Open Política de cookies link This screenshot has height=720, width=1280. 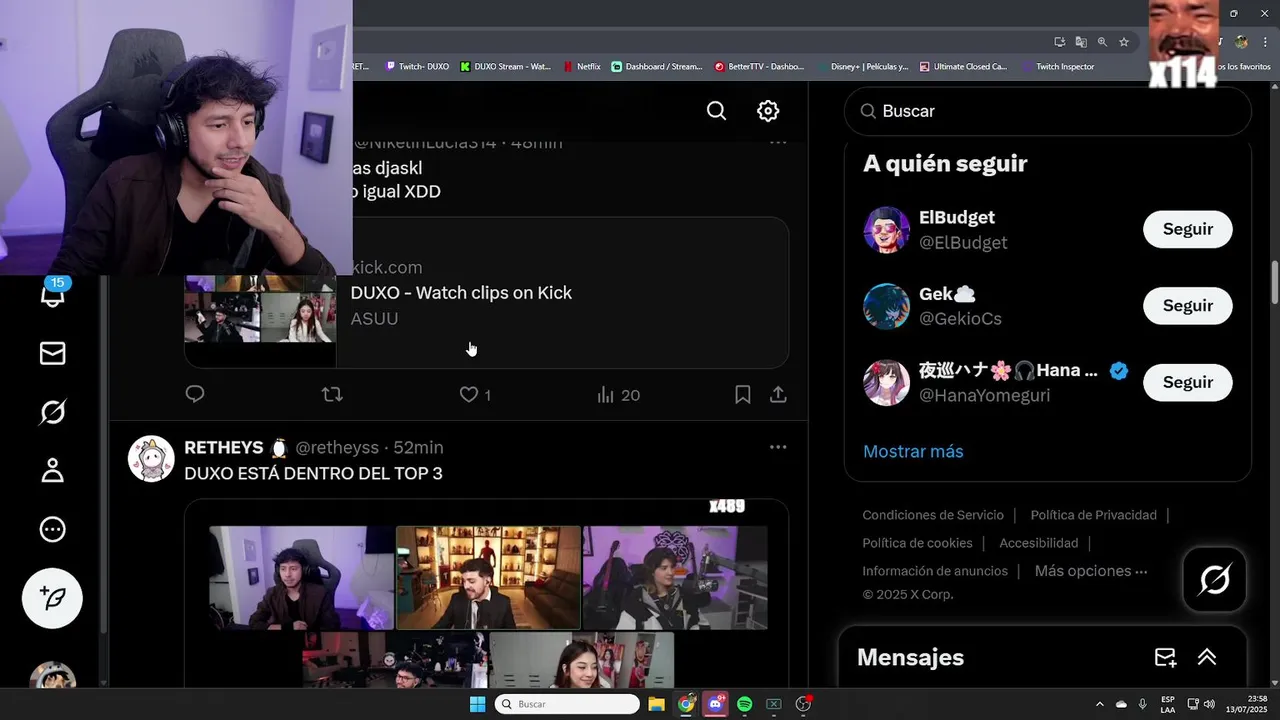point(917,543)
